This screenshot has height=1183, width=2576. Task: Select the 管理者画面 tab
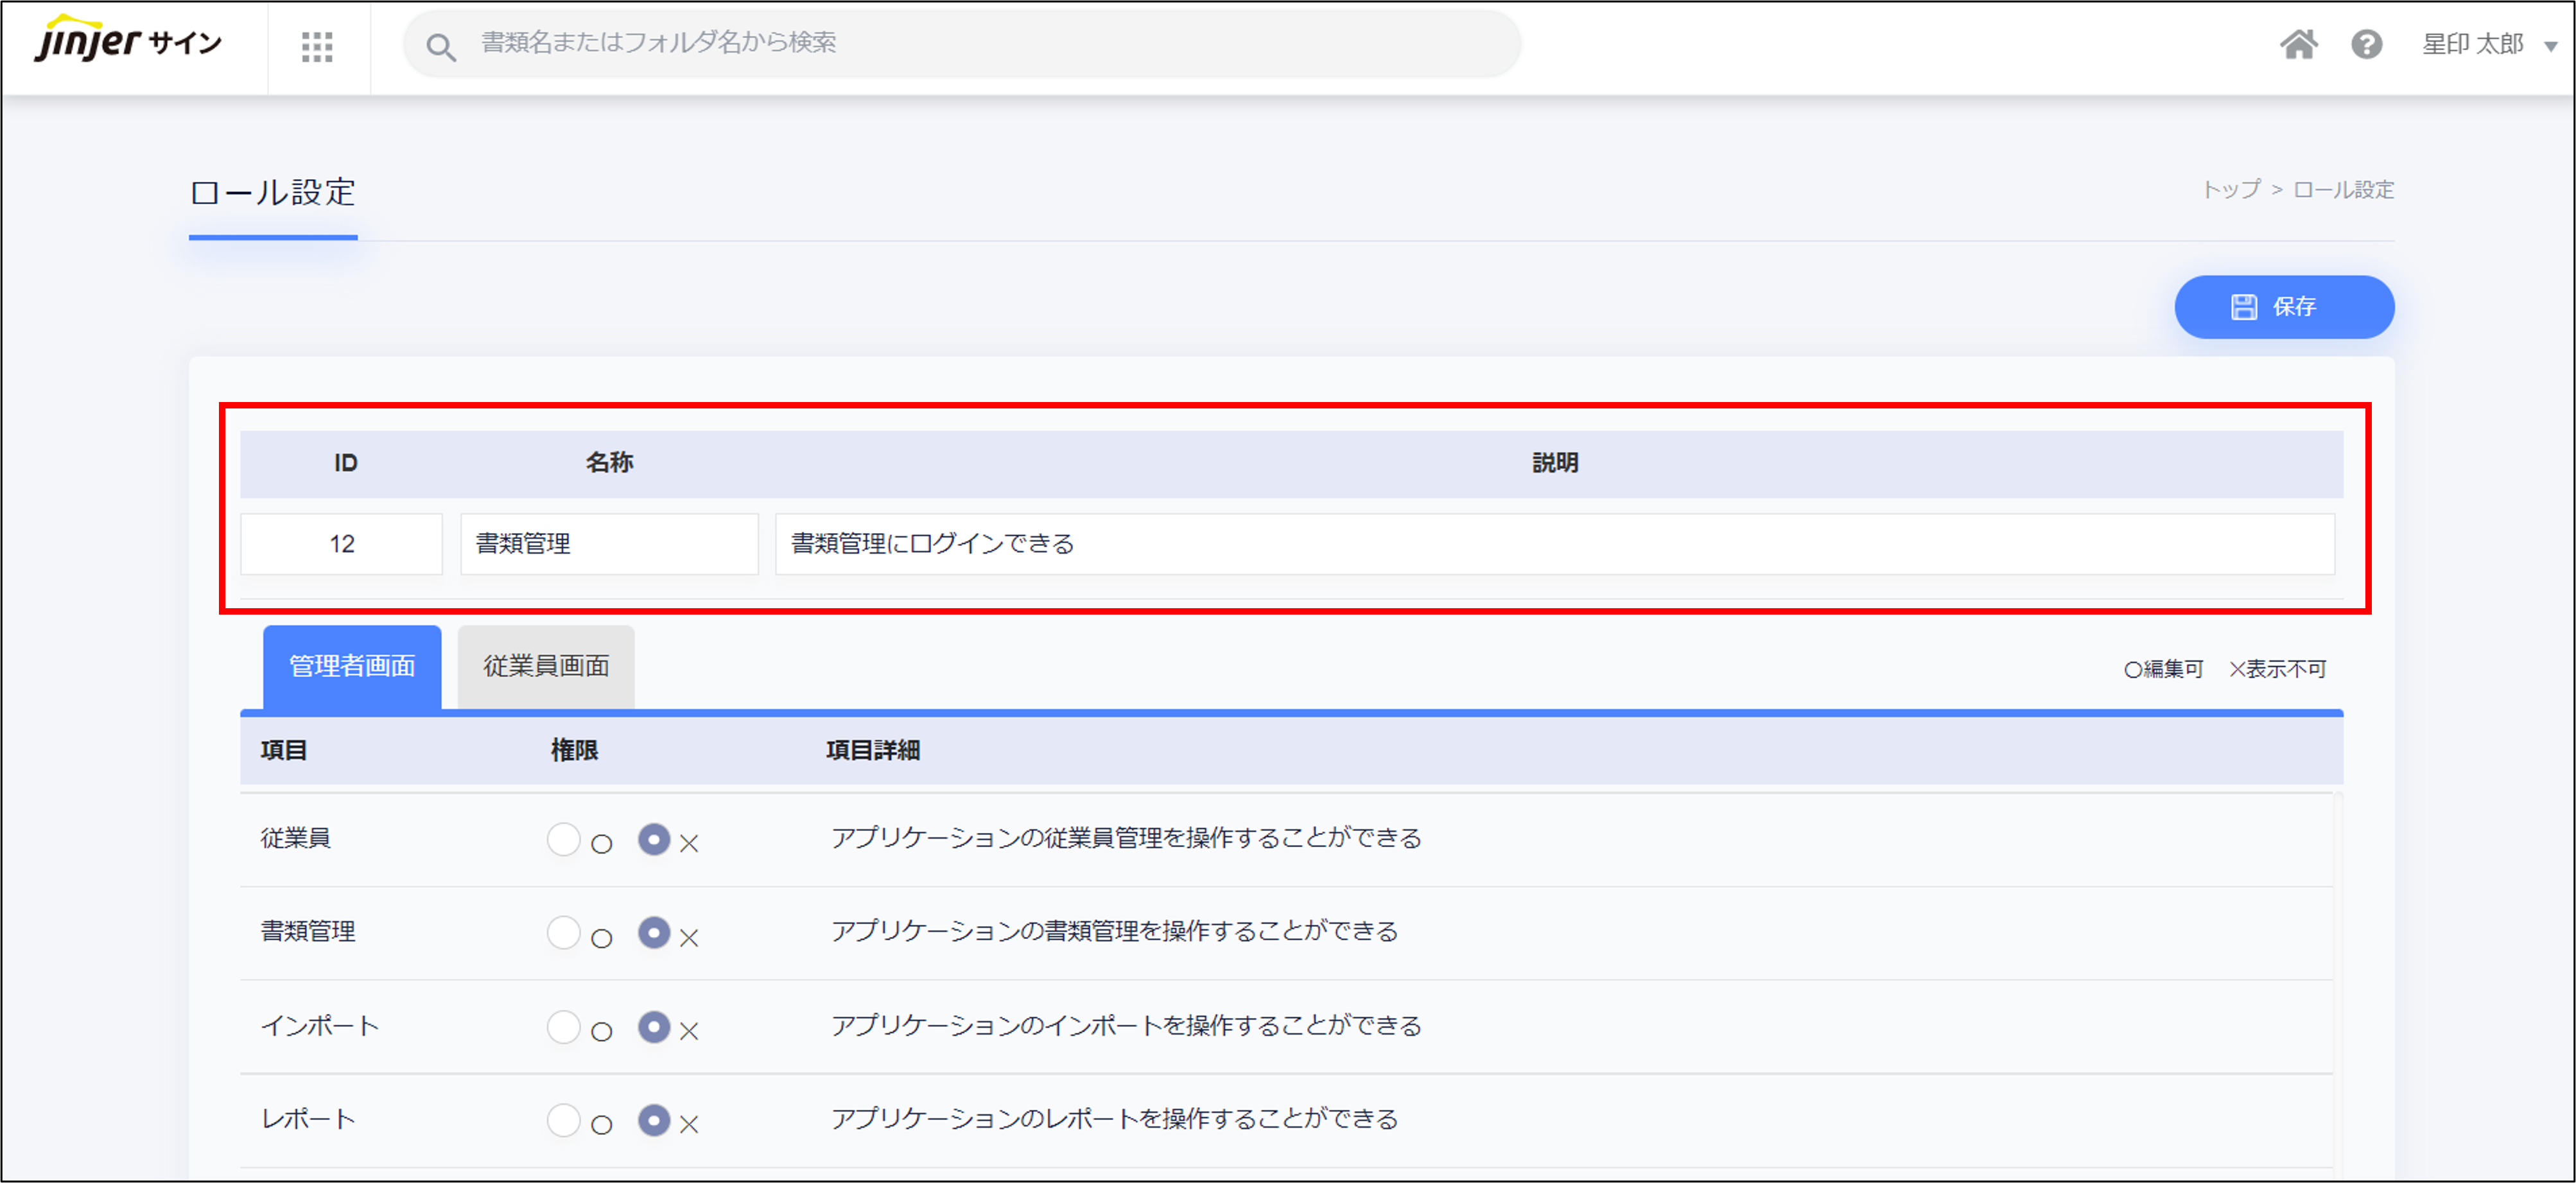(352, 666)
